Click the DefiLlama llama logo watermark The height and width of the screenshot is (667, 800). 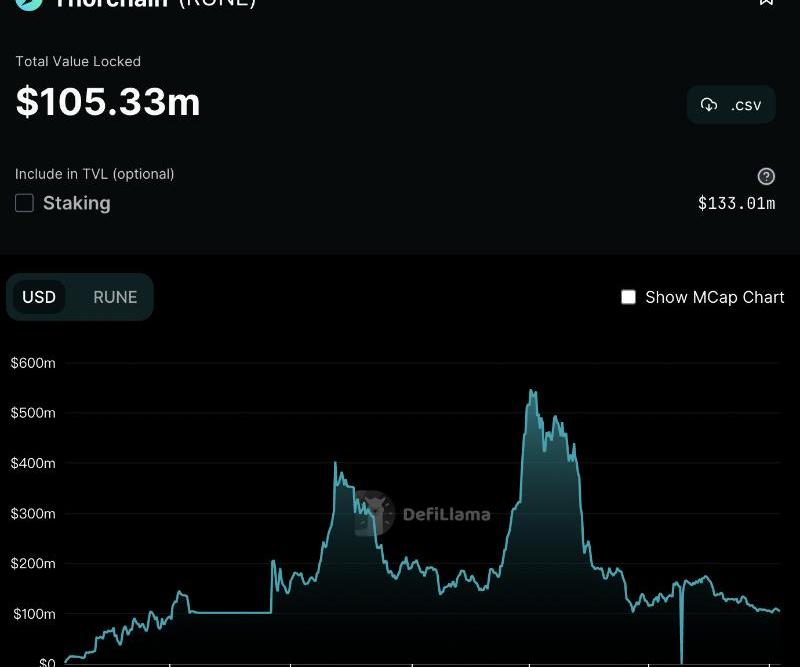[375, 513]
